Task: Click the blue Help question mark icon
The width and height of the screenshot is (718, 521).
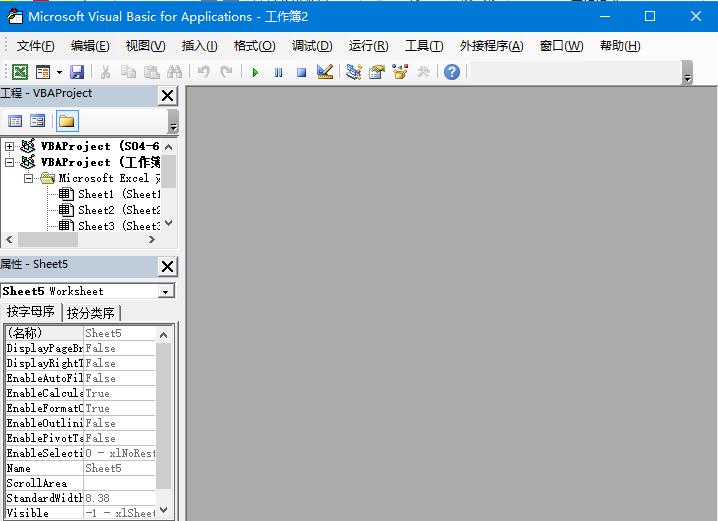Action: pos(452,72)
